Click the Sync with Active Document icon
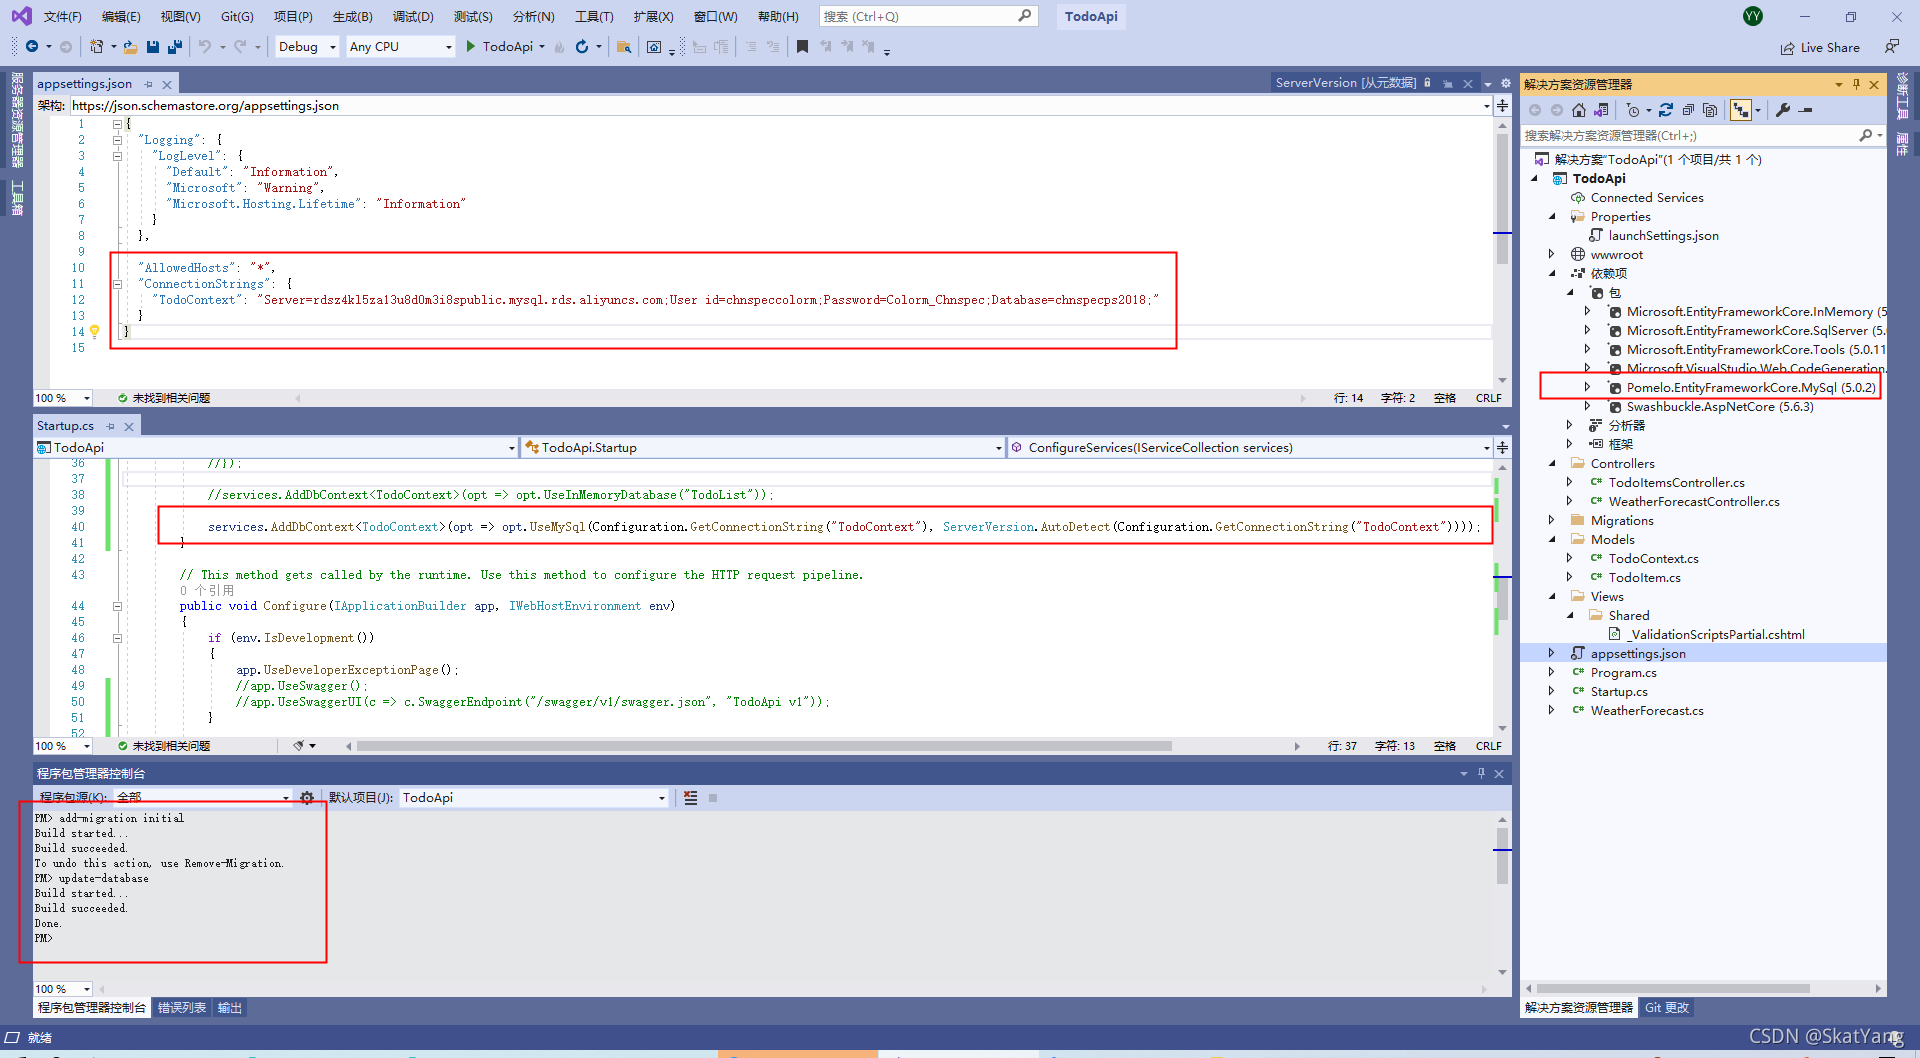The height and width of the screenshot is (1058, 1920). [x=1743, y=110]
